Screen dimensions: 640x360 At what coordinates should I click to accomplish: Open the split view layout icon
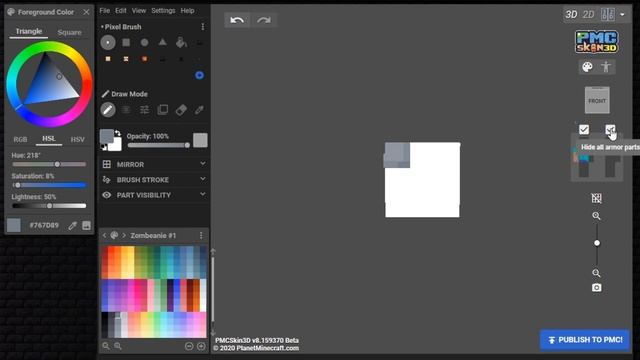tap(607, 15)
